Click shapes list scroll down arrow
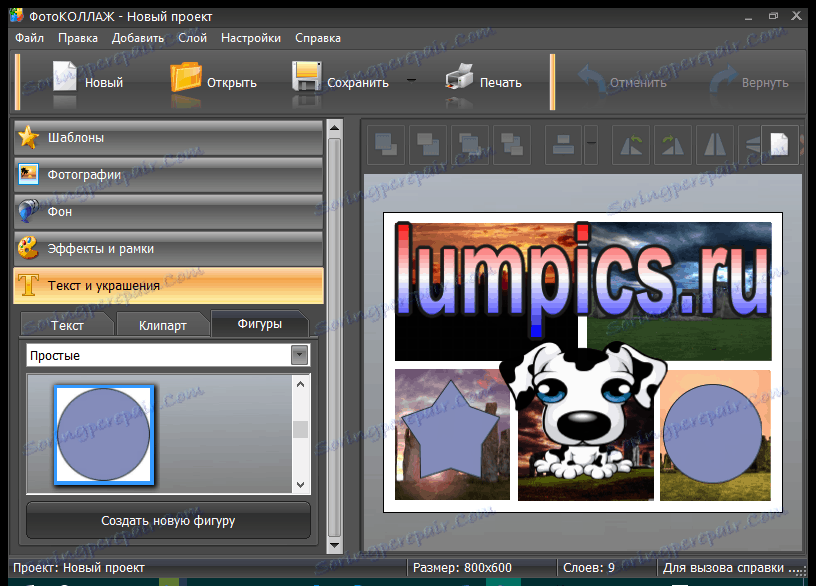Screen dimensions: 816x586 (x=300, y=485)
